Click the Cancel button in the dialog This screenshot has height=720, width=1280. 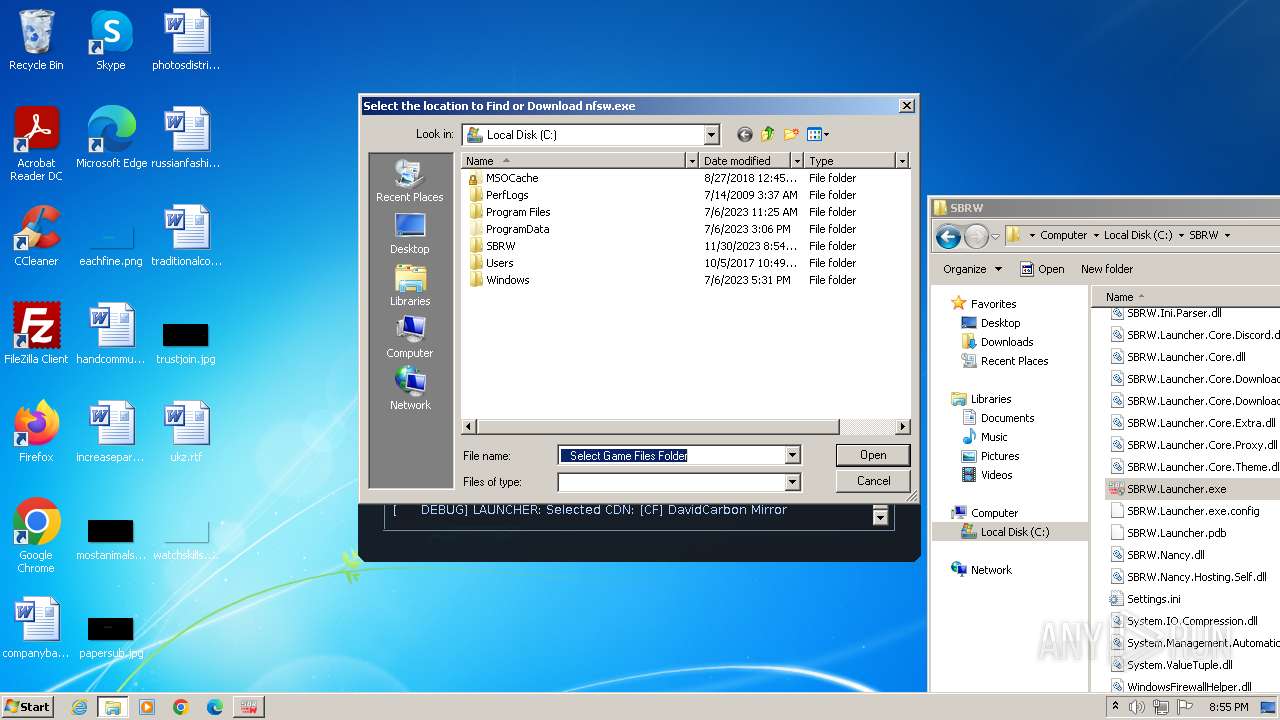(873, 481)
